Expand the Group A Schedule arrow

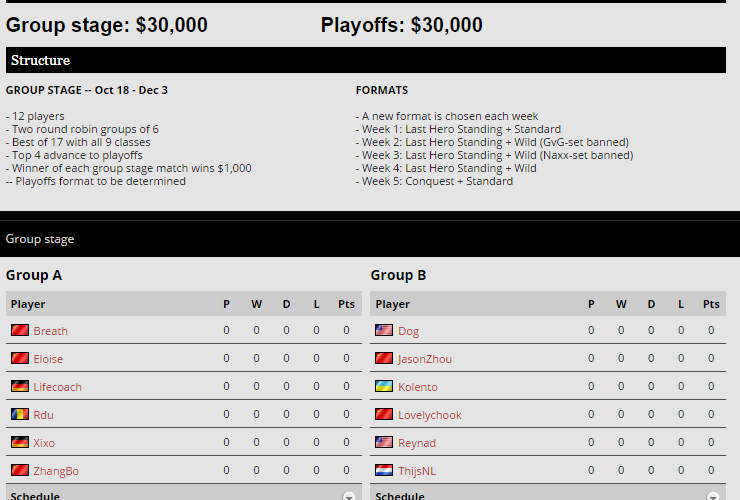[349, 496]
